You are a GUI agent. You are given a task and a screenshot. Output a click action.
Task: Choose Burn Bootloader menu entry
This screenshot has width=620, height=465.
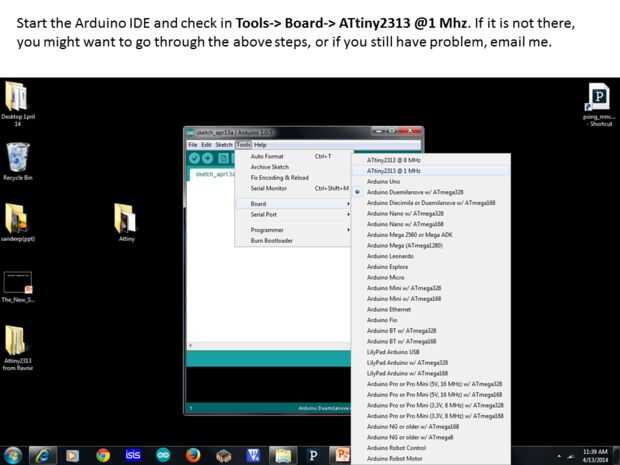point(293,240)
